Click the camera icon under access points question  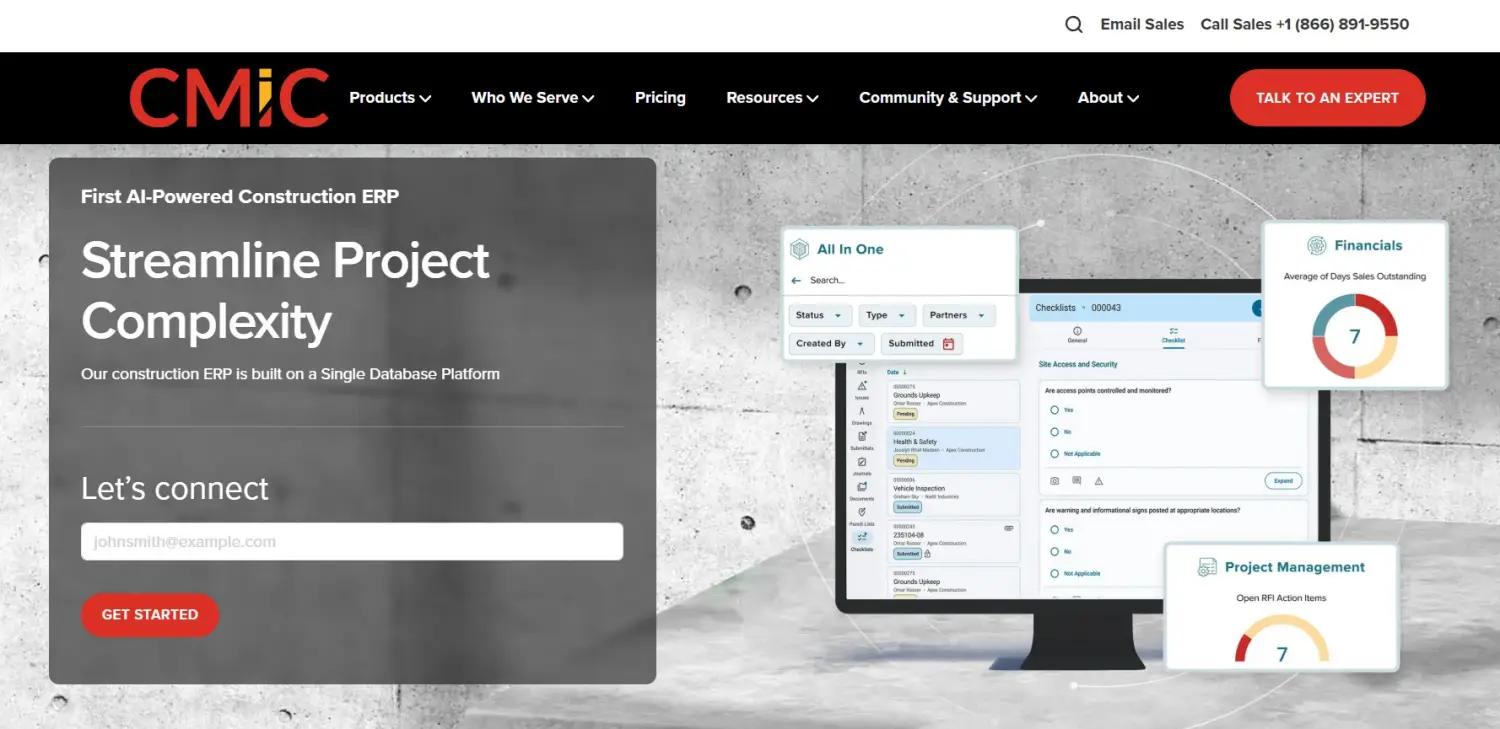click(x=1054, y=481)
